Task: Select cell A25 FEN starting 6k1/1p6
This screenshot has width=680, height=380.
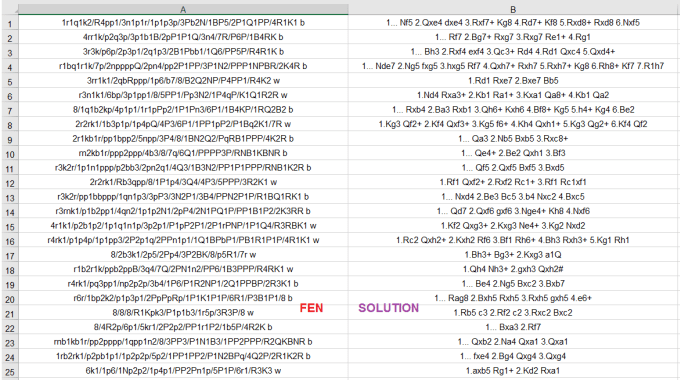Action: coord(183,371)
